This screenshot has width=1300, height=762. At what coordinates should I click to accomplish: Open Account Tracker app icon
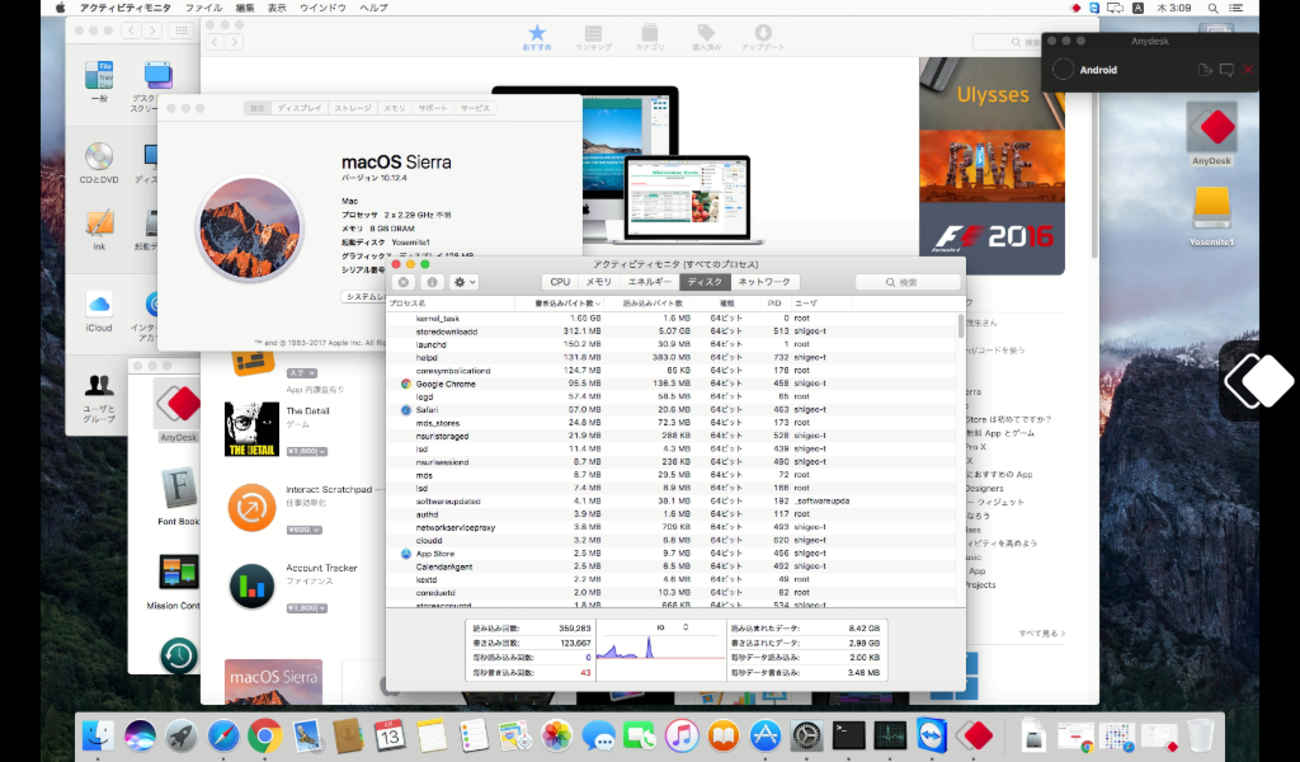252,586
